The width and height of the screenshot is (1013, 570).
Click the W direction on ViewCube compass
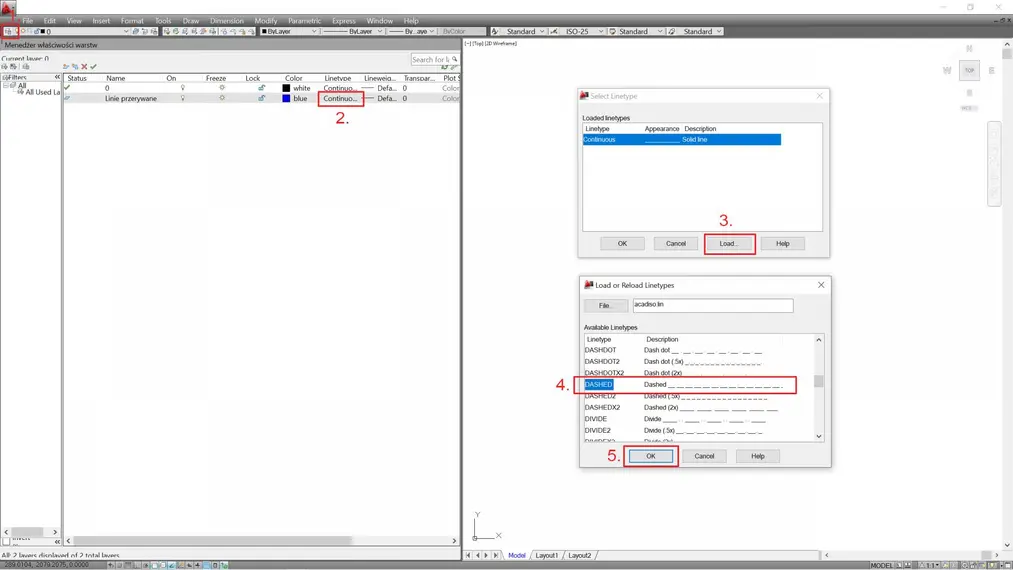point(947,70)
